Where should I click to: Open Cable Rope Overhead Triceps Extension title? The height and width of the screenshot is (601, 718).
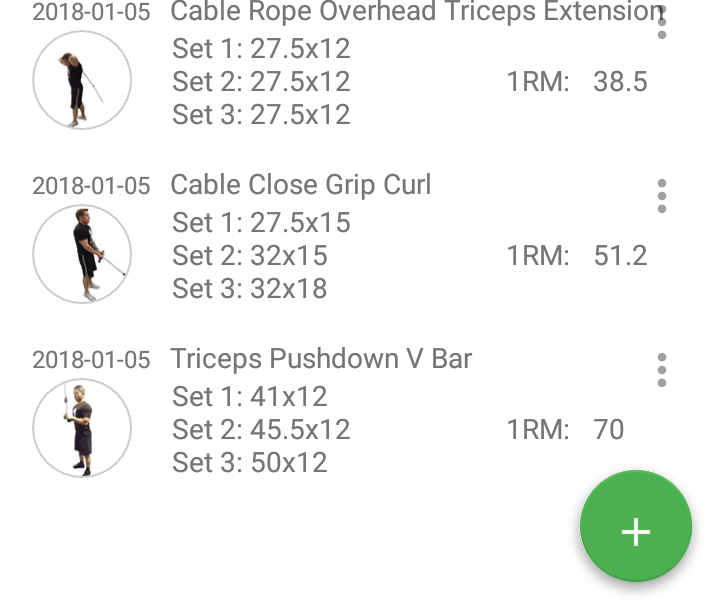click(415, 12)
